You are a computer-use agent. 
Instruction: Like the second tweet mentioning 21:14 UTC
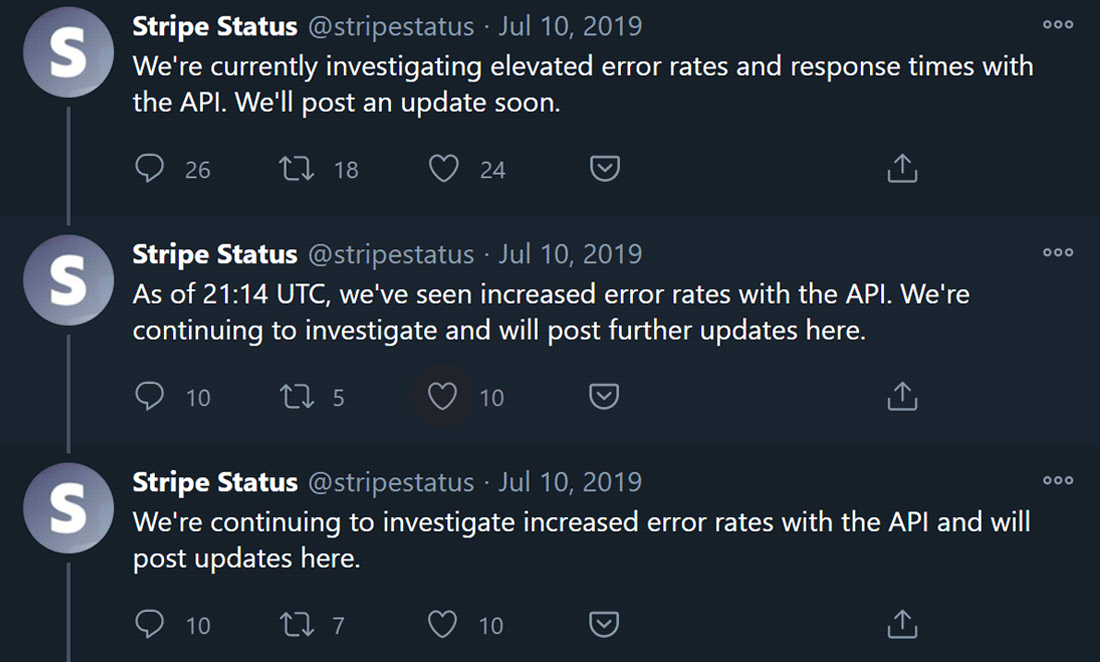tap(442, 396)
